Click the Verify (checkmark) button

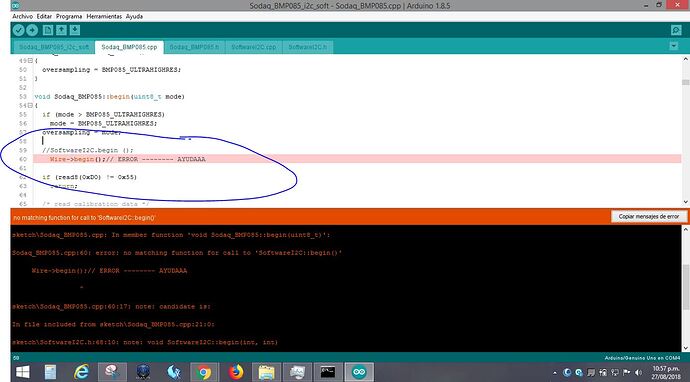tap(18, 30)
